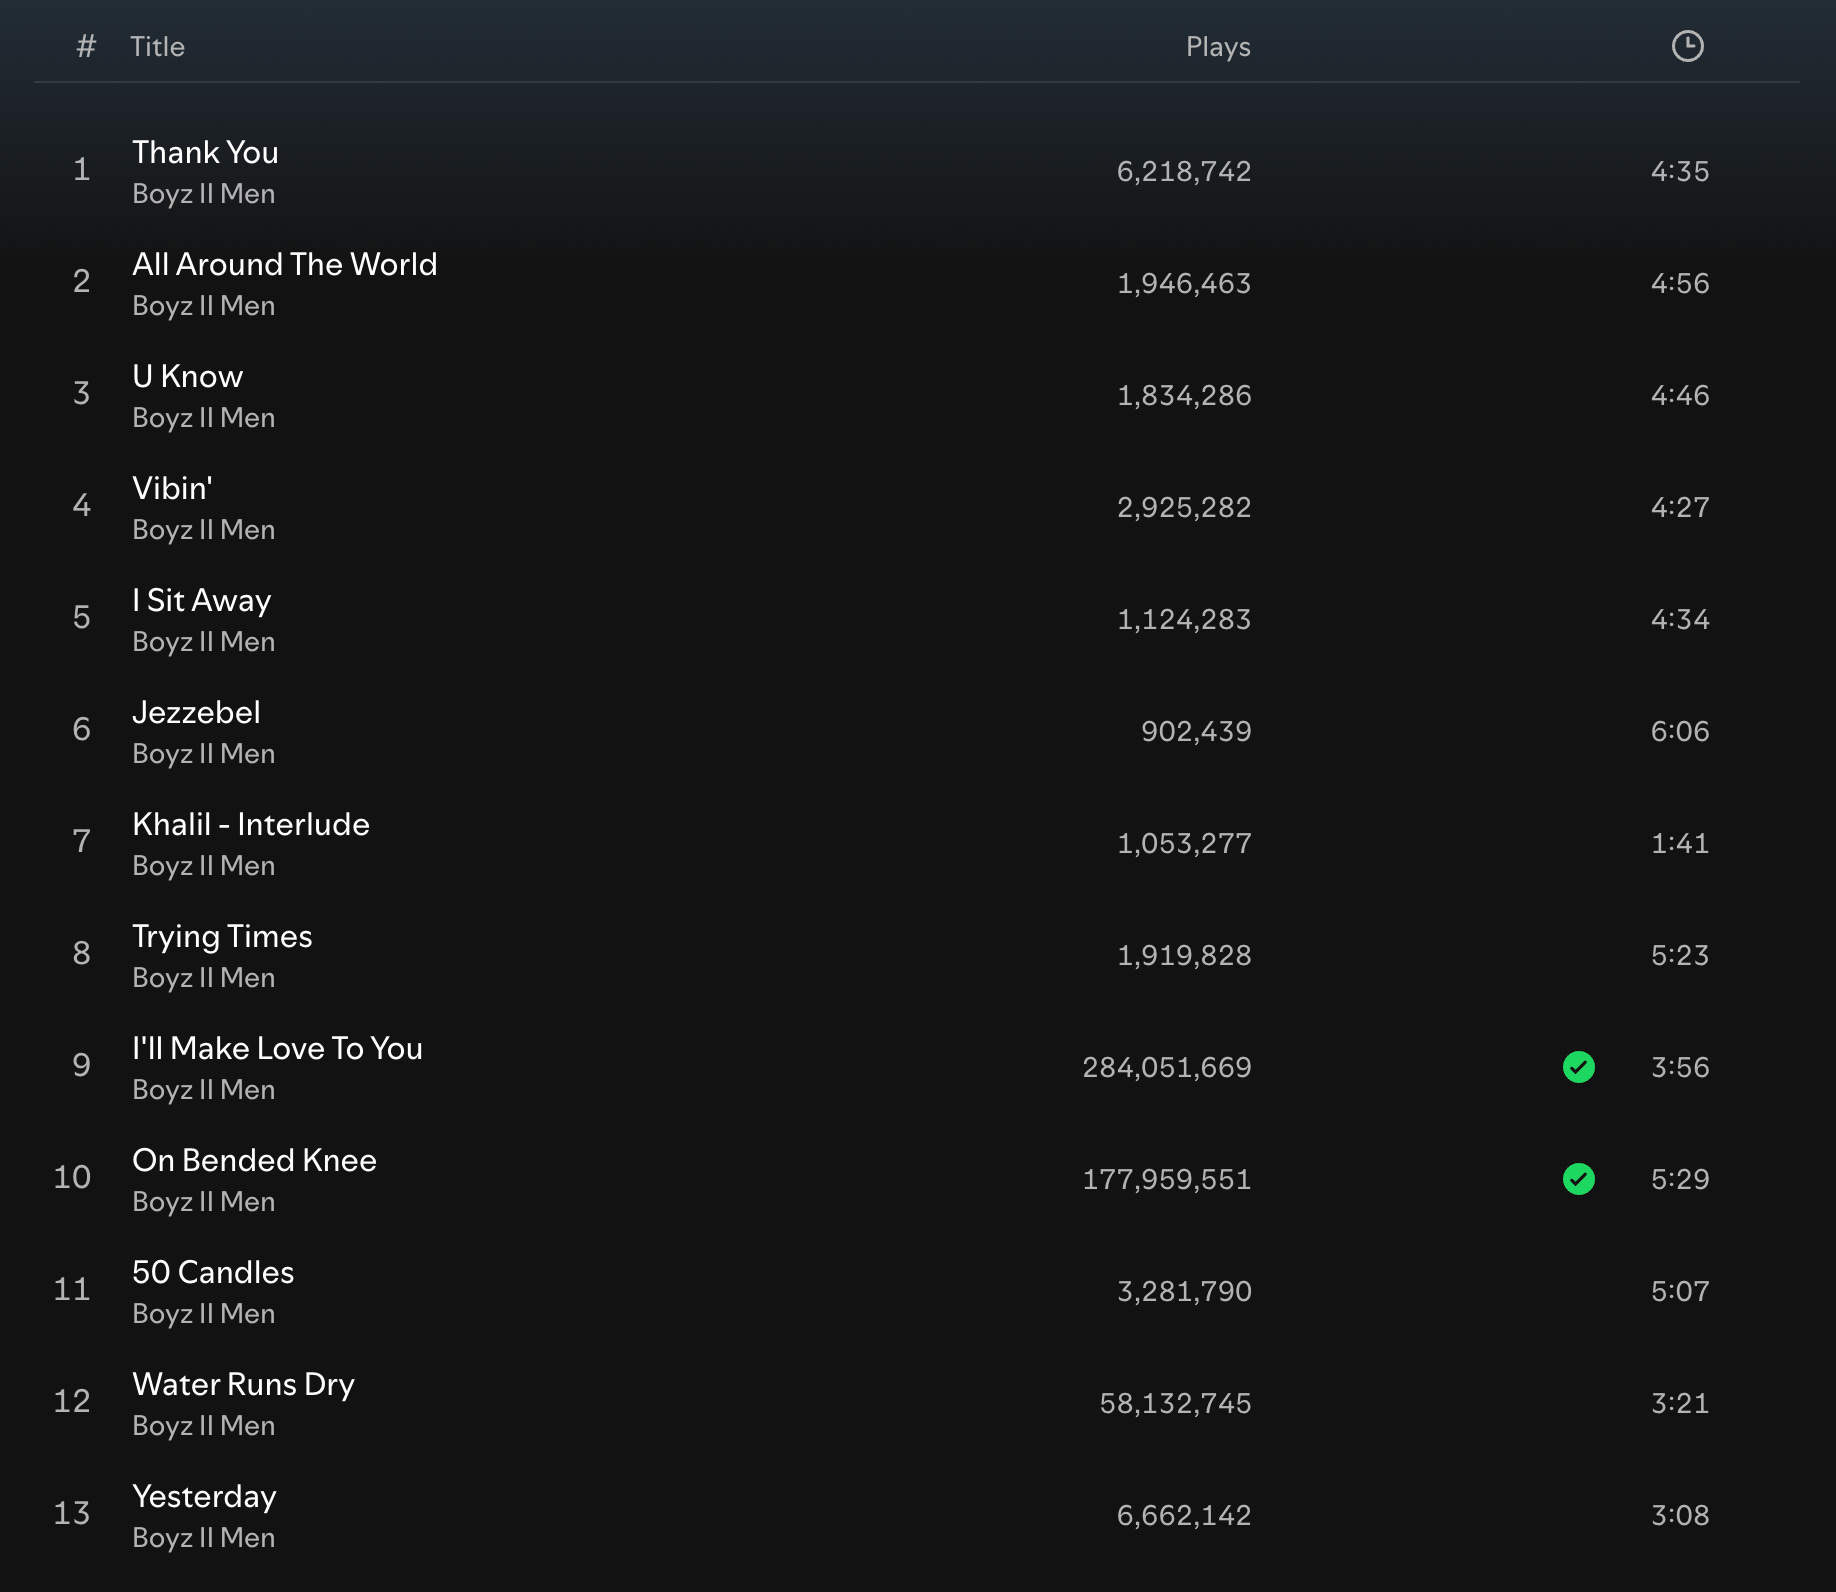The width and height of the screenshot is (1836, 1592).
Task: Select the track Vibin'
Action: pyautogui.click(x=172, y=488)
